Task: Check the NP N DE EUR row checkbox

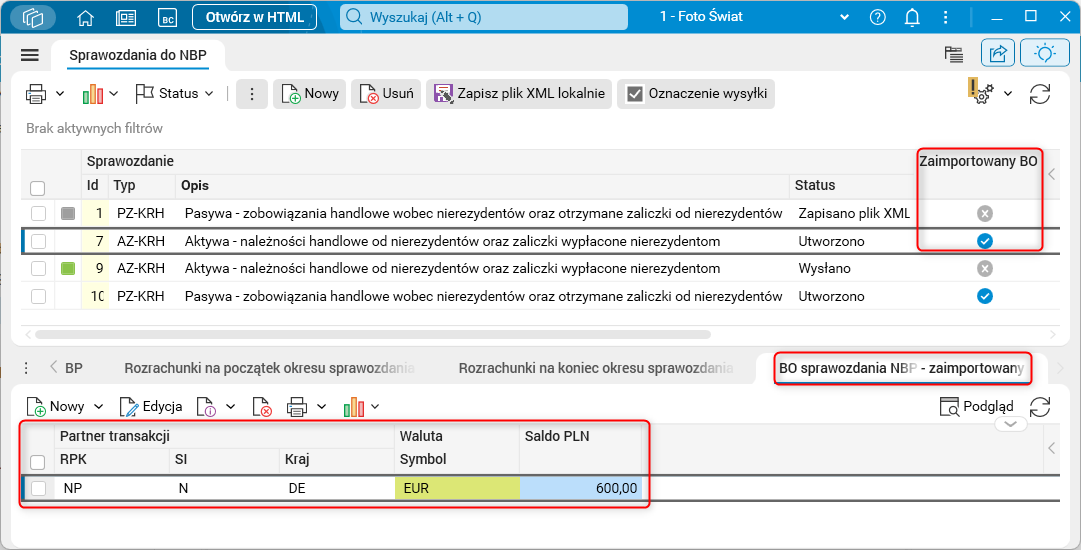Action: 38,489
